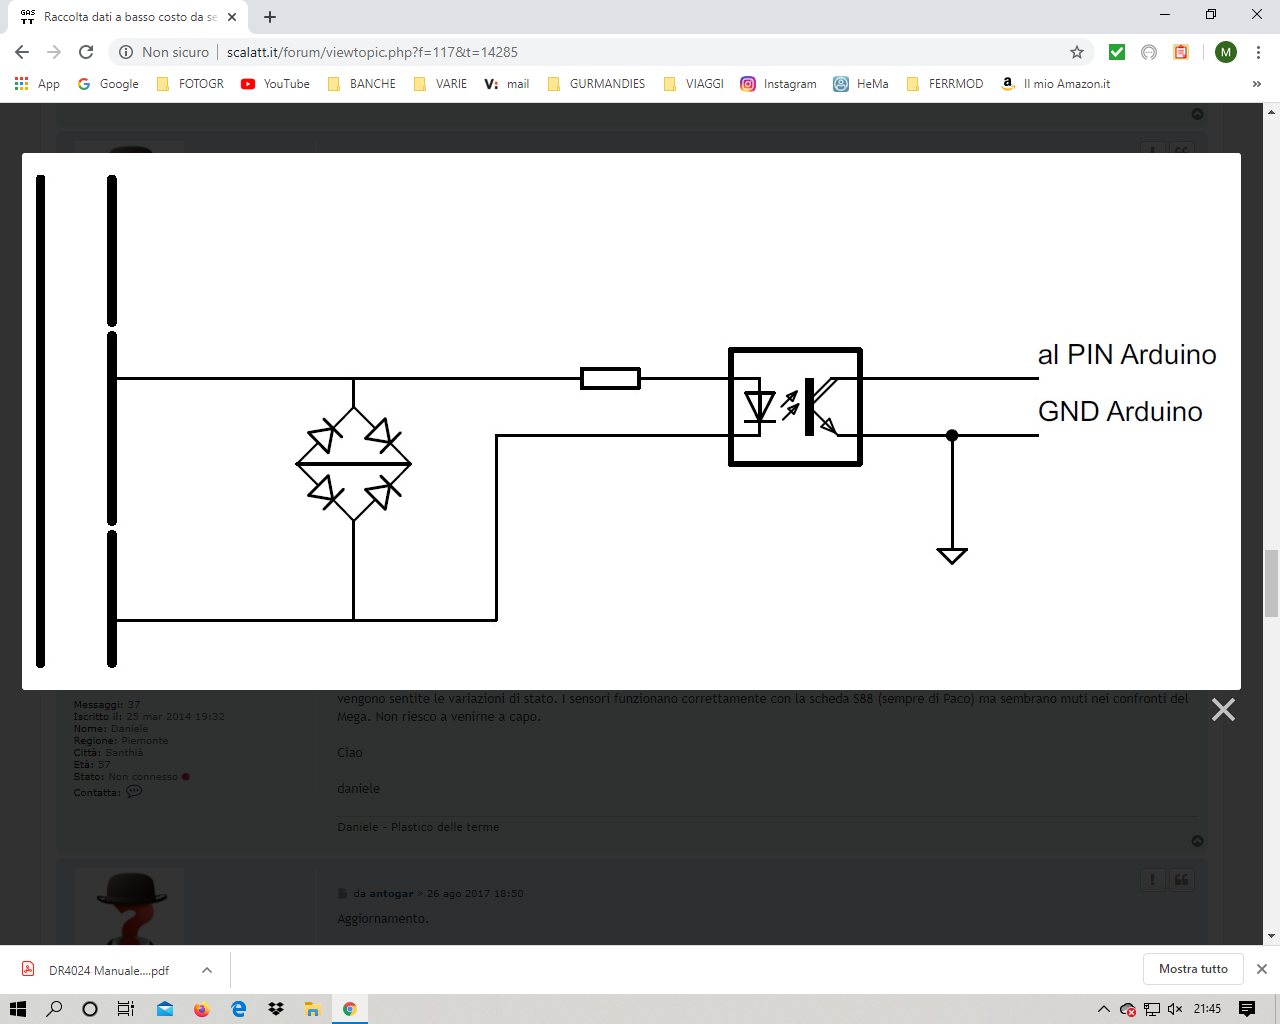The image size is (1280, 1024).
Task: Open the BANCHE bookmarks folder
Action: (362, 84)
